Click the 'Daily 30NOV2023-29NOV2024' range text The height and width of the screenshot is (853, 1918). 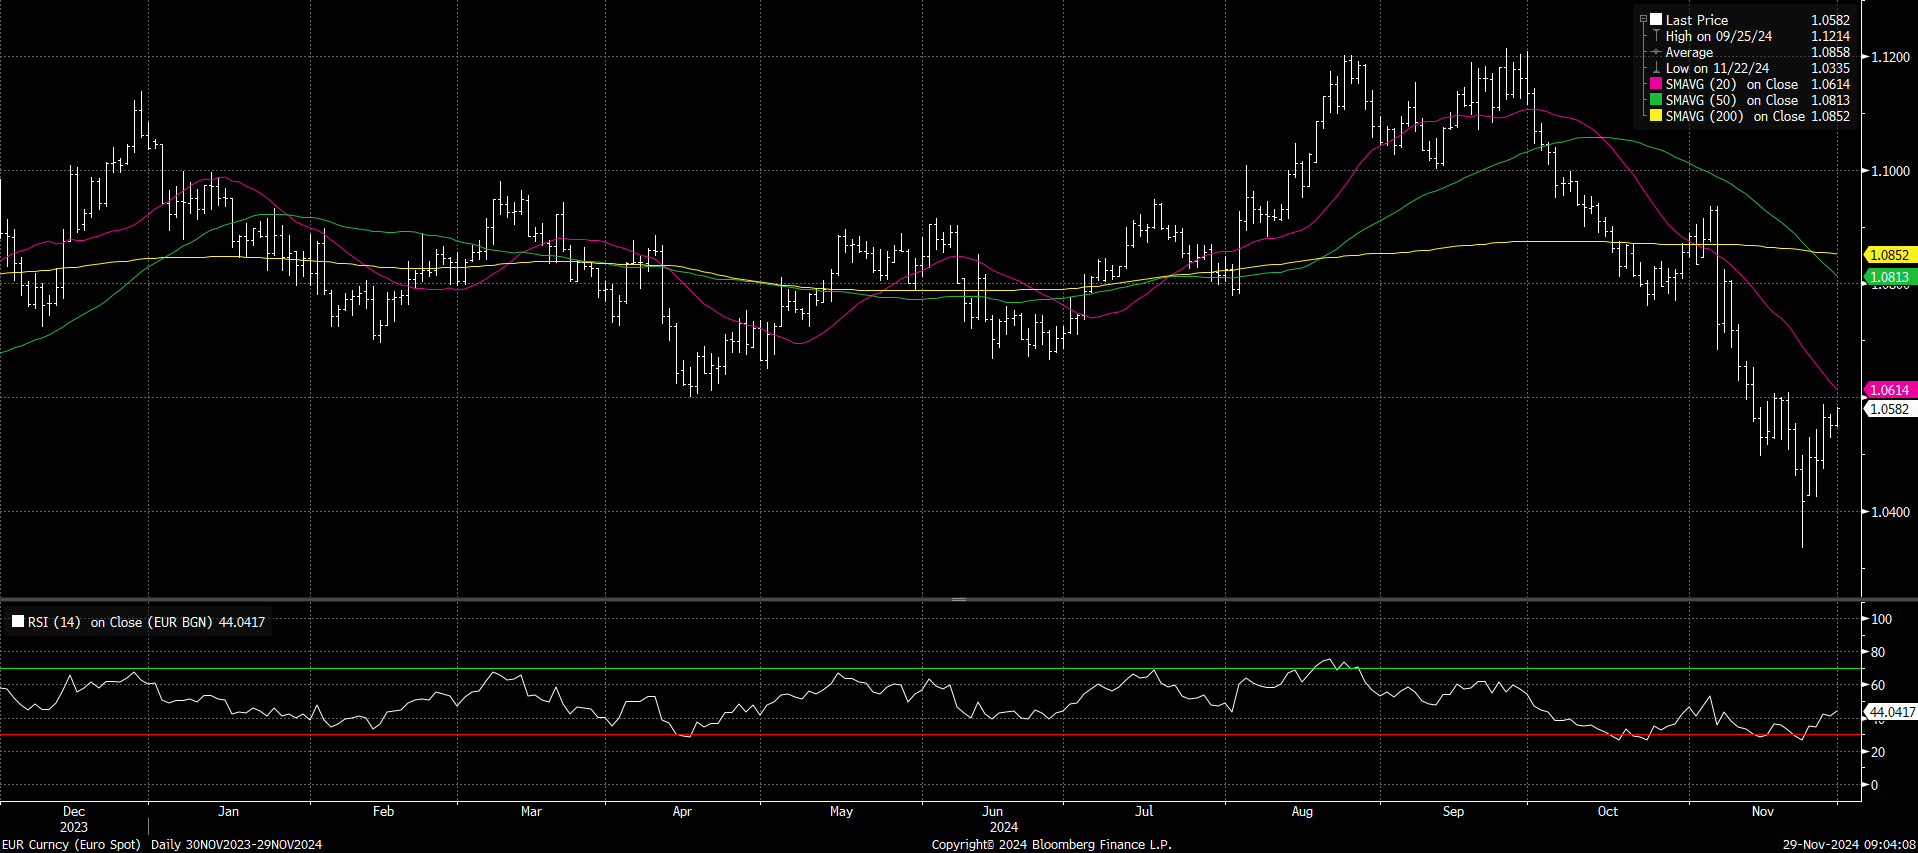pos(236,844)
